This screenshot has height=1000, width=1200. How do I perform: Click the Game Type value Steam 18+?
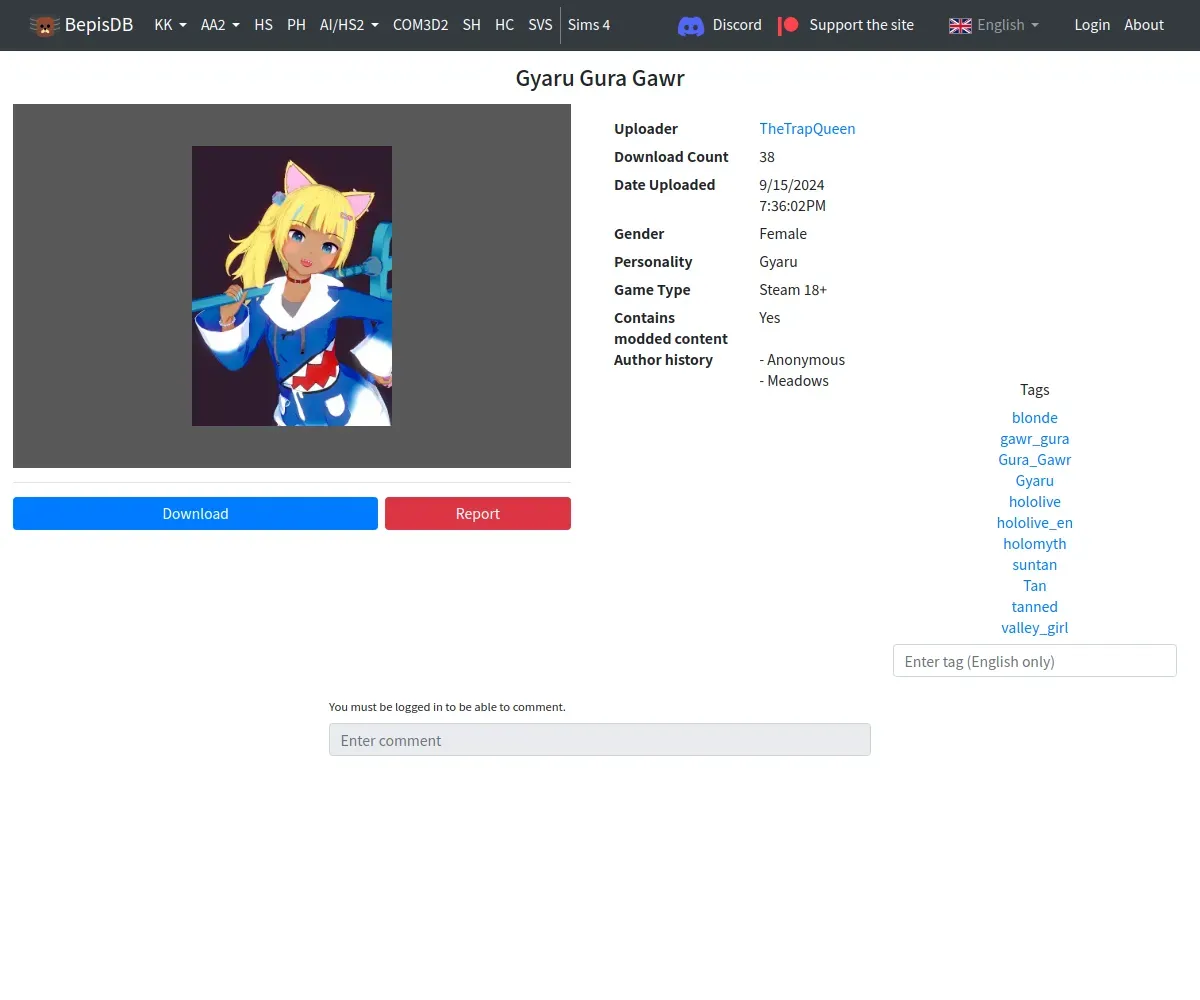coord(793,289)
